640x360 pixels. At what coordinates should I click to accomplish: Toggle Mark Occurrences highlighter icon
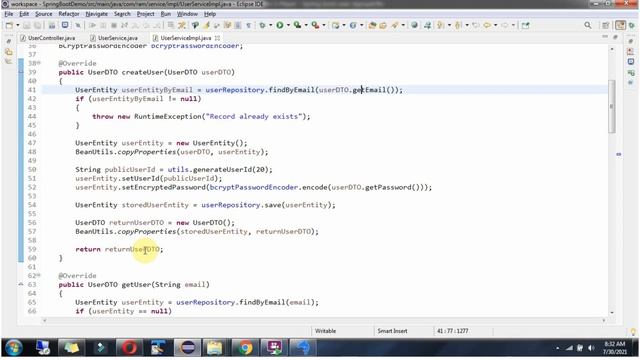pos(207,25)
